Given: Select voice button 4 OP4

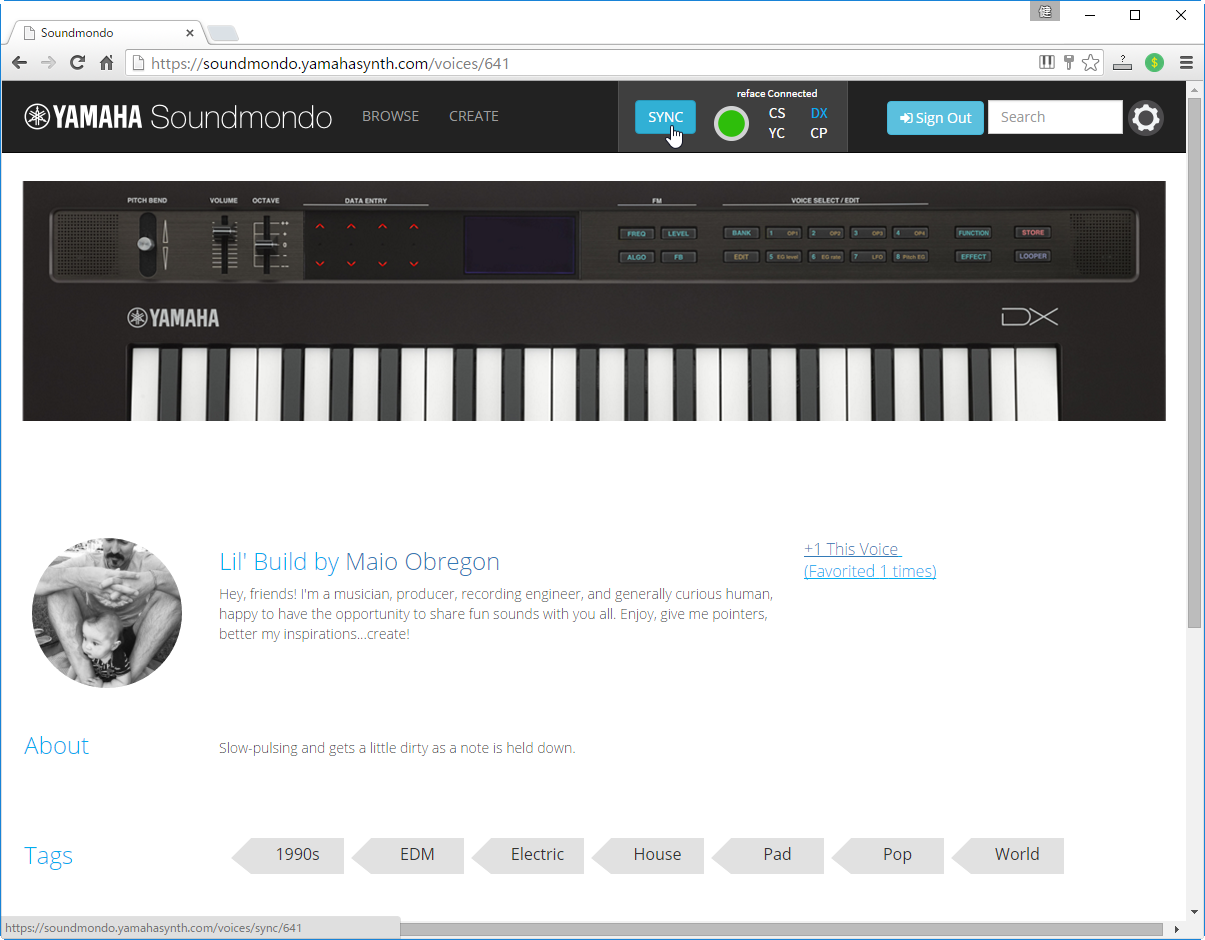Looking at the screenshot, I should [910, 233].
